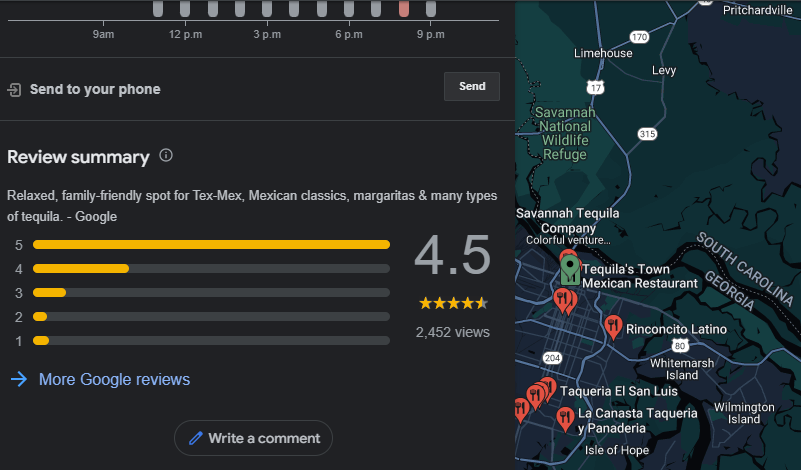
Task: Open Rinconcito Latino restaurant pin
Action: tap(613, 327)
